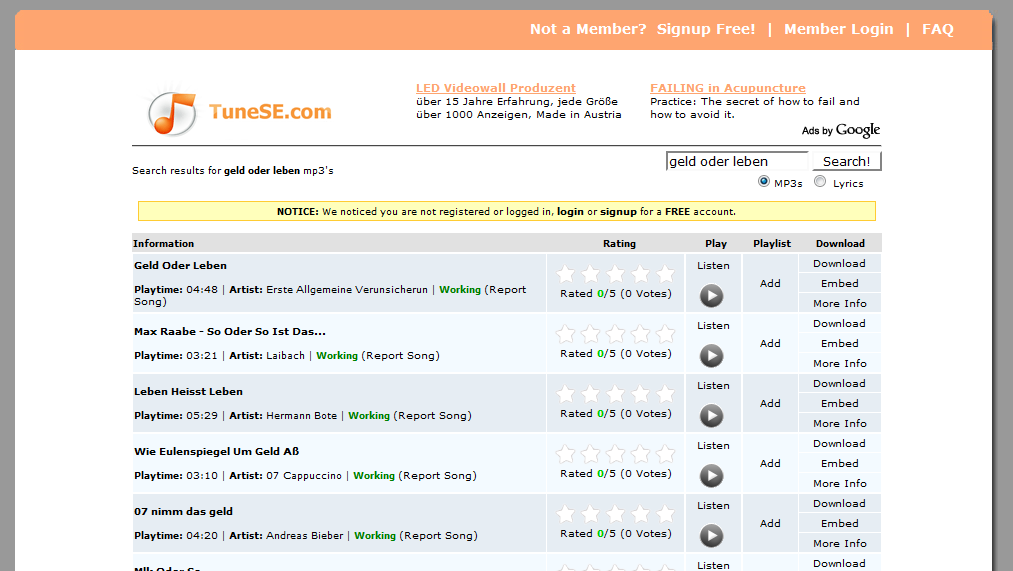
Task: Report Song for Leben Heisst Leben
Action: (433, 416)
